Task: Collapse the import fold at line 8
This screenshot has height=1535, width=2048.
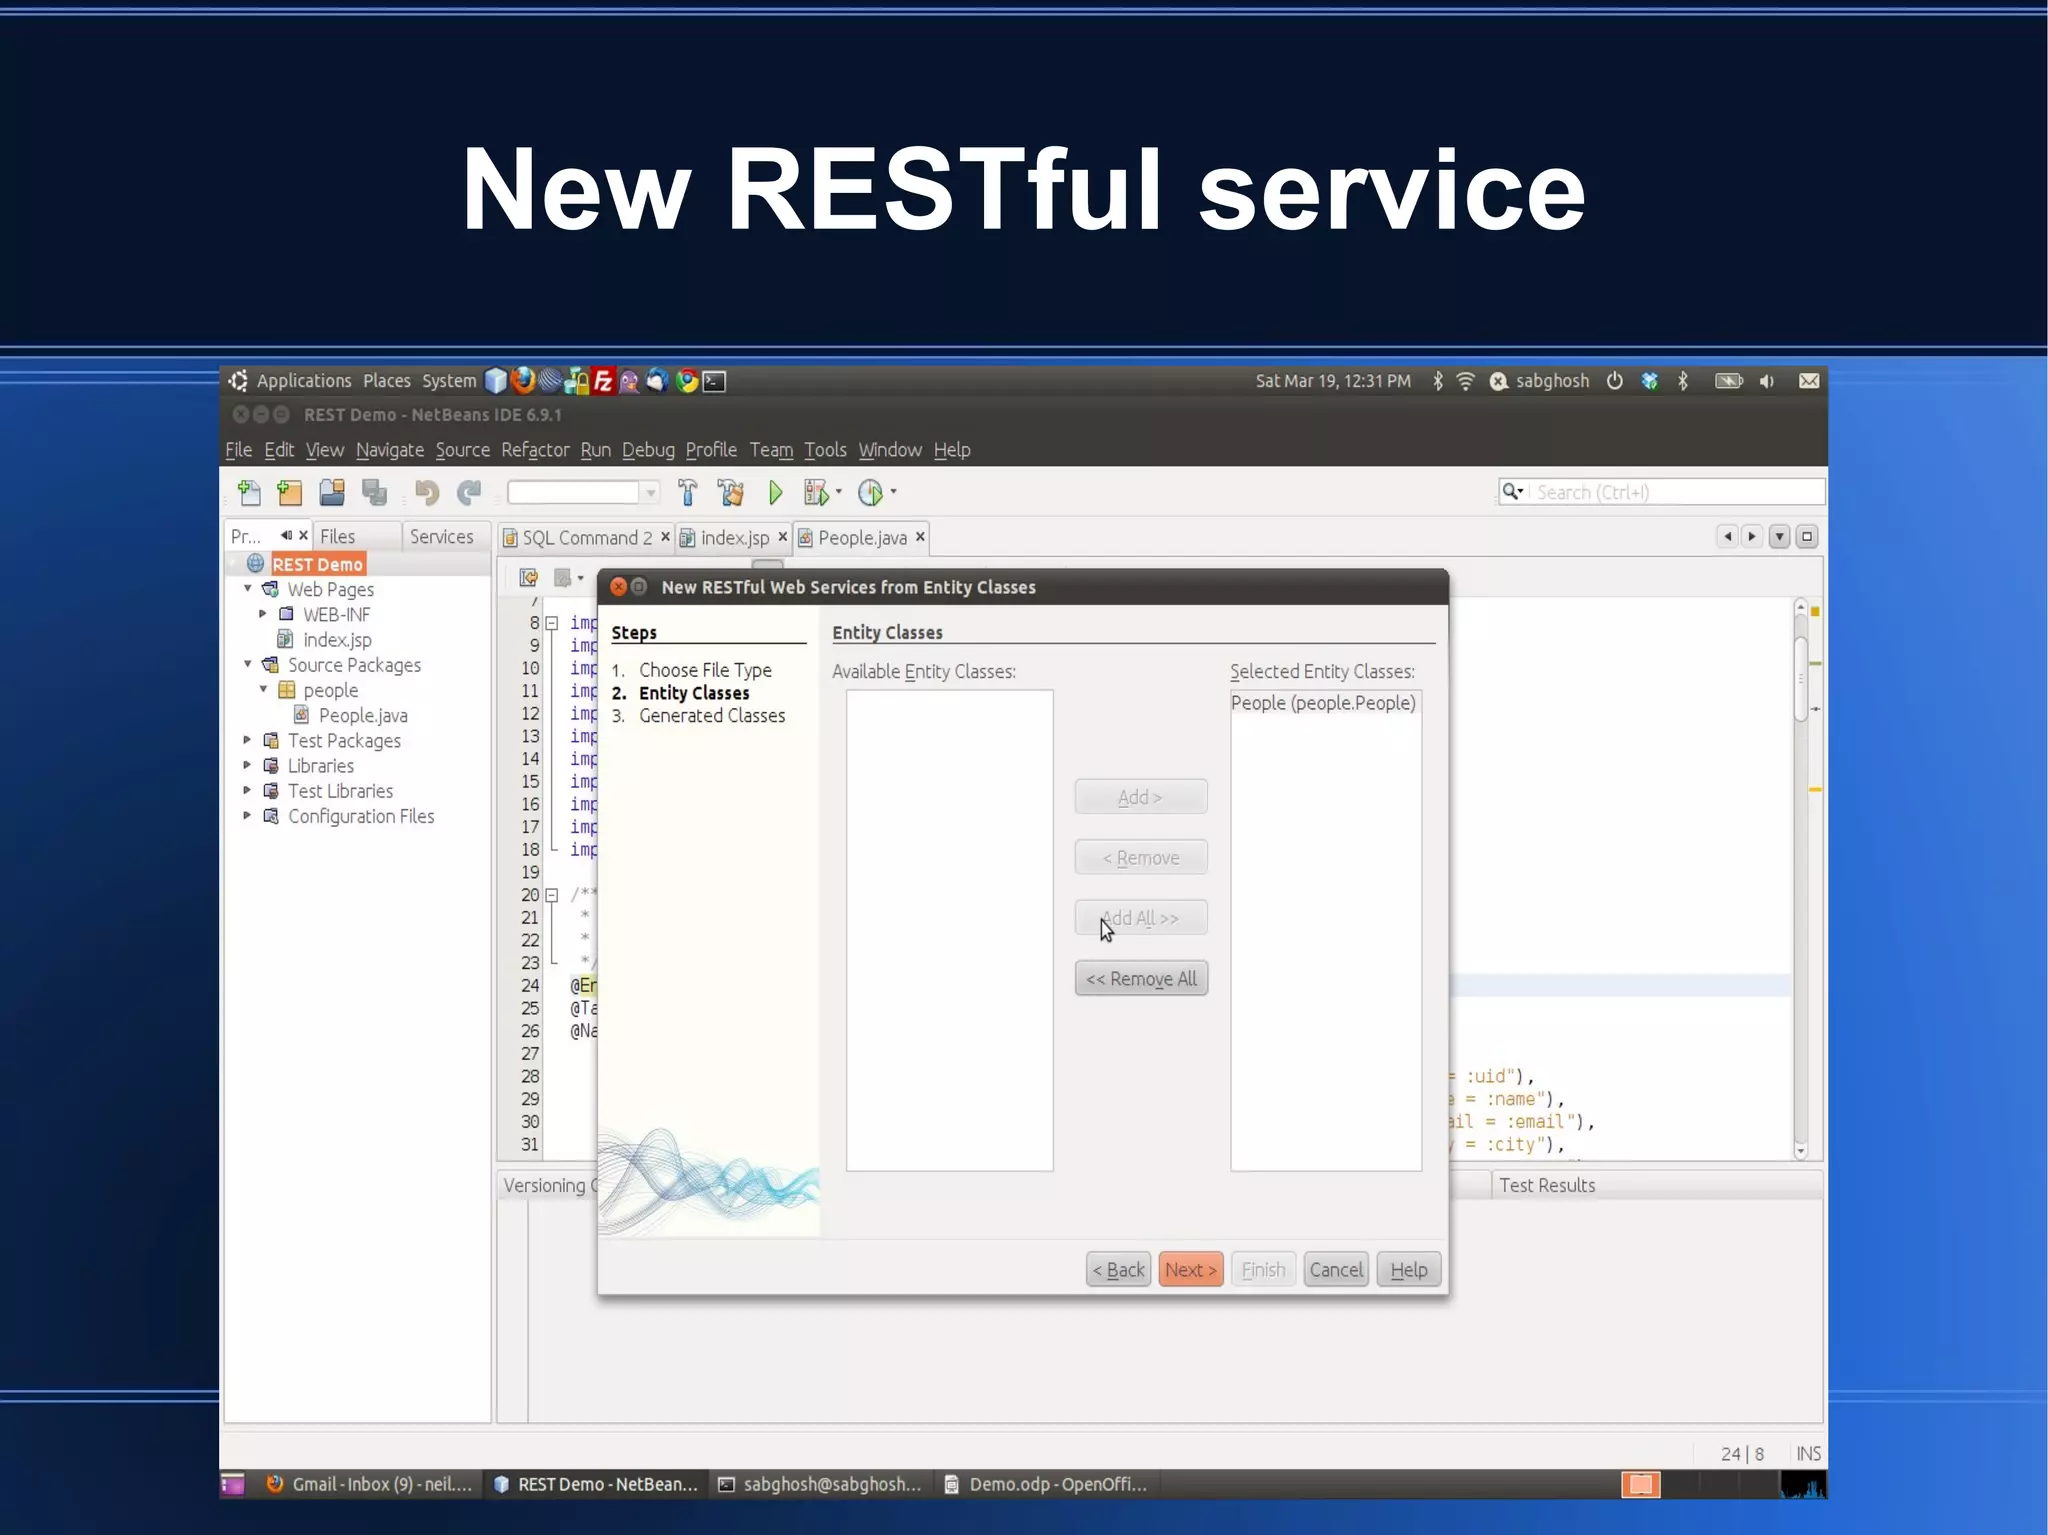Action: pyautogui.click(x=551, y=623)
